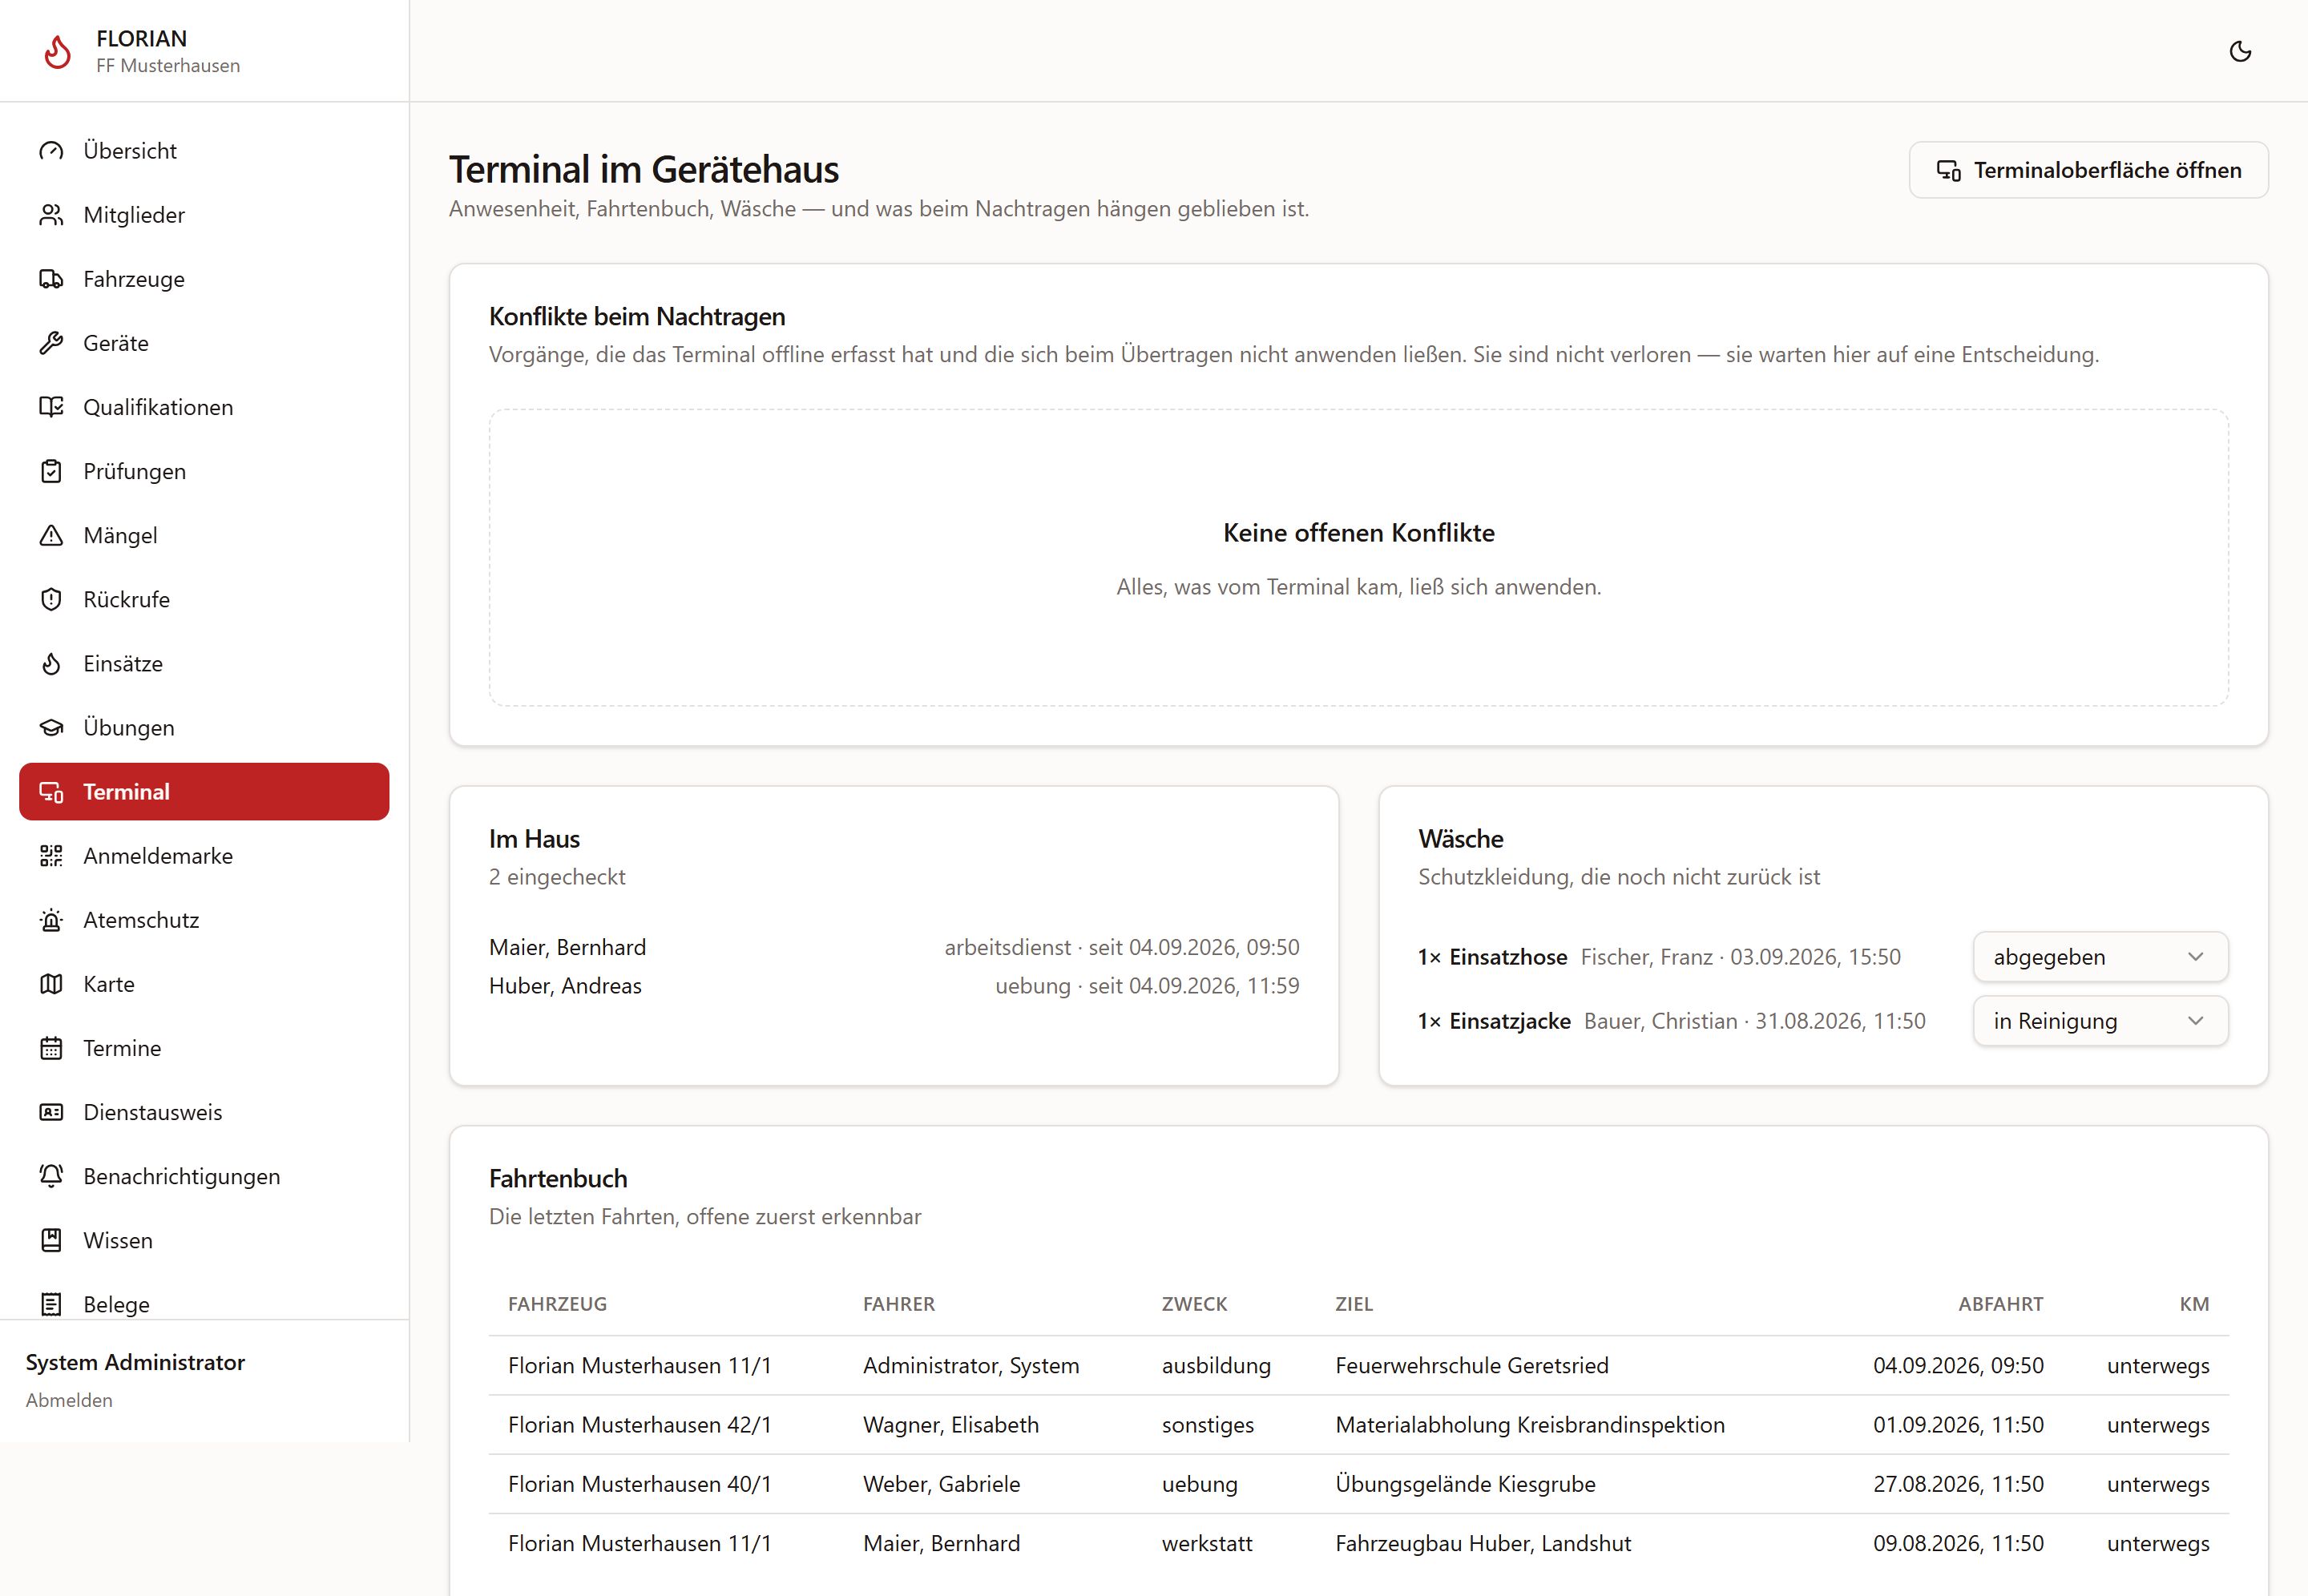Screen dimensions: 2308x1596
Task: Open Einsatzjacke status dropdown showing in Reinigung
Action: coord(2100,1021)
